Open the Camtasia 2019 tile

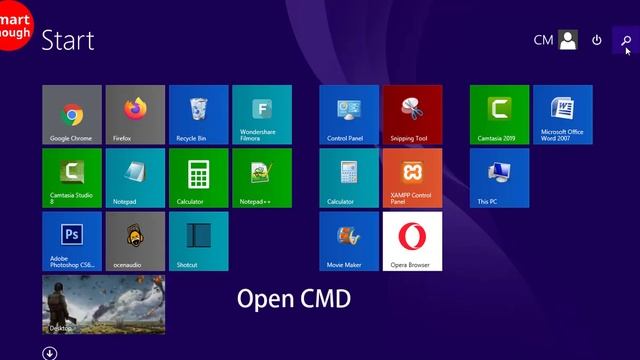tap(500, 115)
